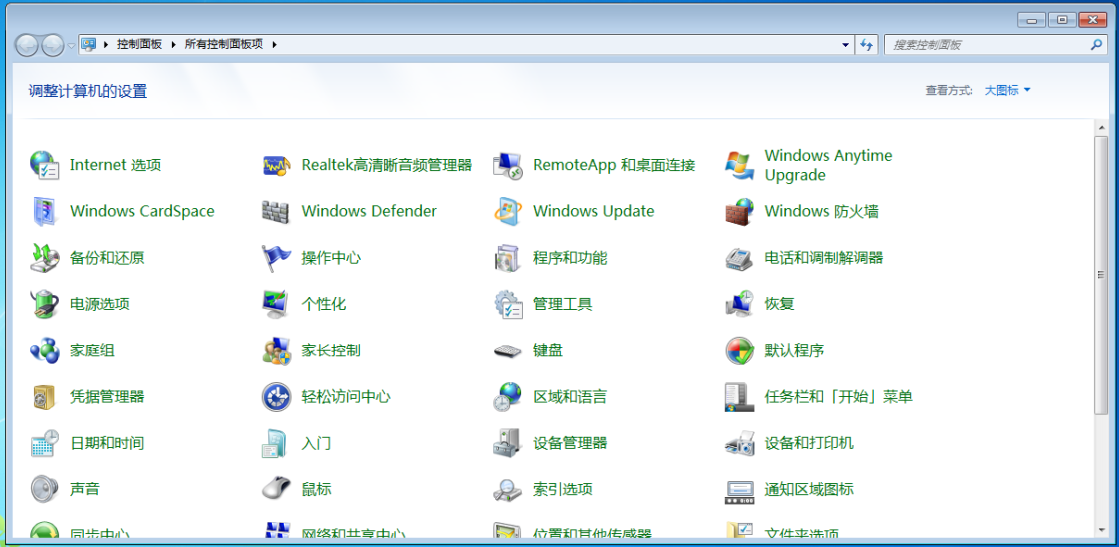The image size is (1119, 547).
Task: Select 控制面板 in the address breadcrumb
Action: tap(139, 45)
